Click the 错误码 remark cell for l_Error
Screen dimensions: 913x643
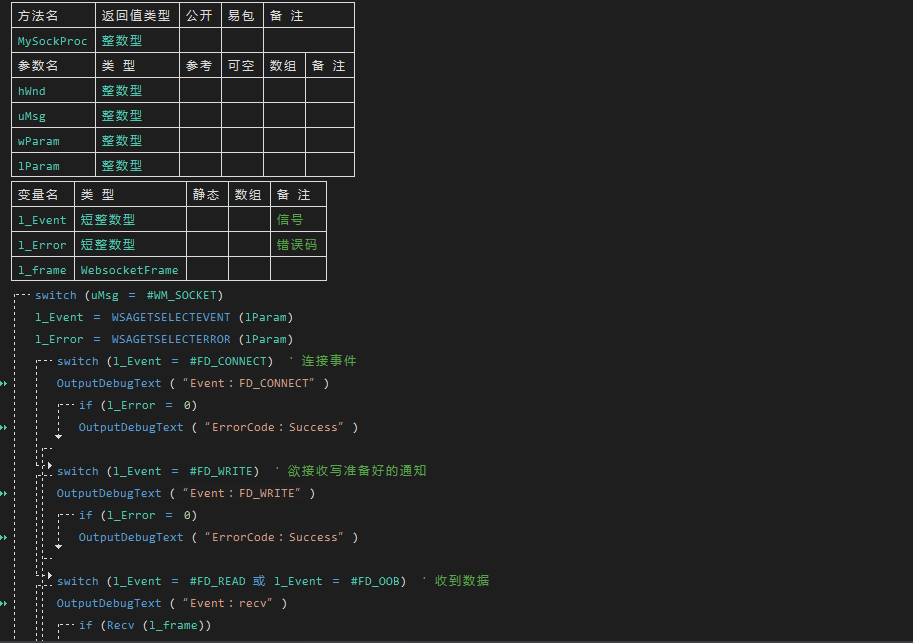coord(297,245)
